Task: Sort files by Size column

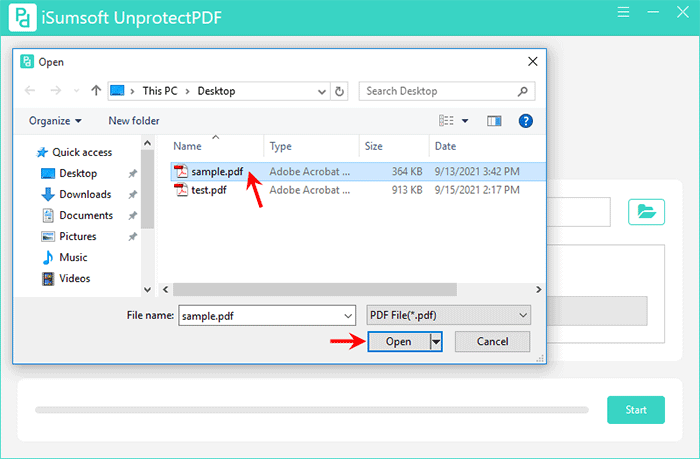Action: tap(374, 146)
